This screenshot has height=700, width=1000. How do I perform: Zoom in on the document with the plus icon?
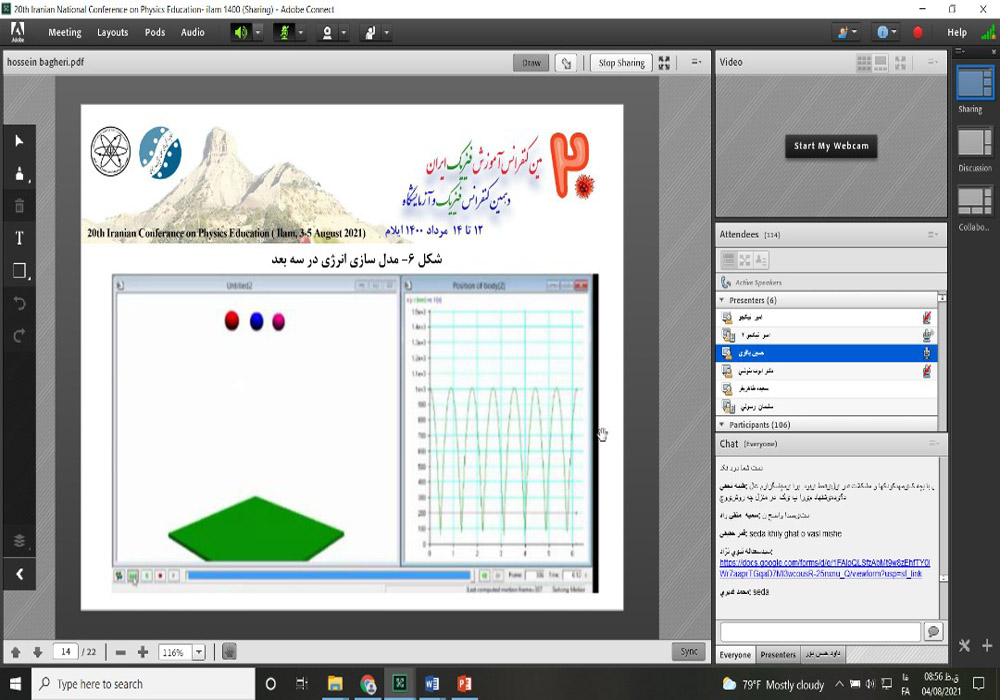143,652
